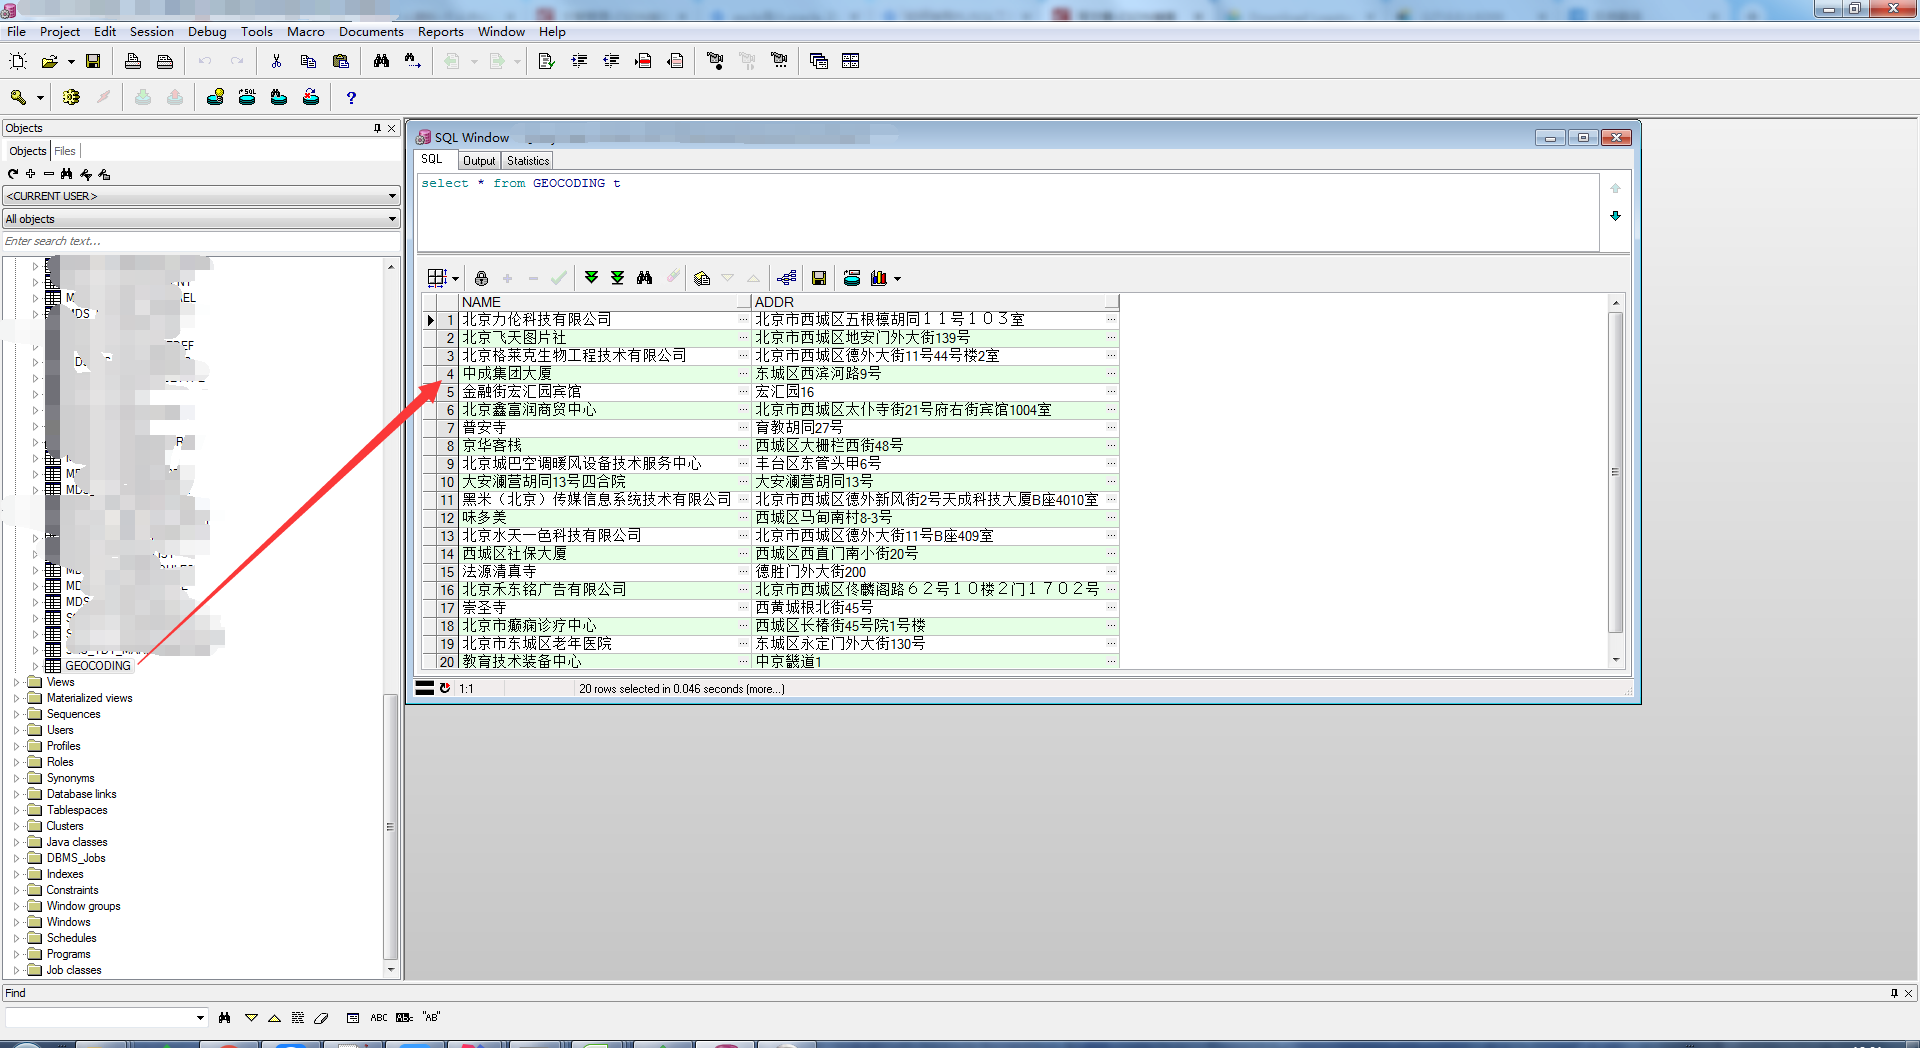Screen dimensions: 1920x1048
Task: Click the Window list icon
Action: [819, 61]
